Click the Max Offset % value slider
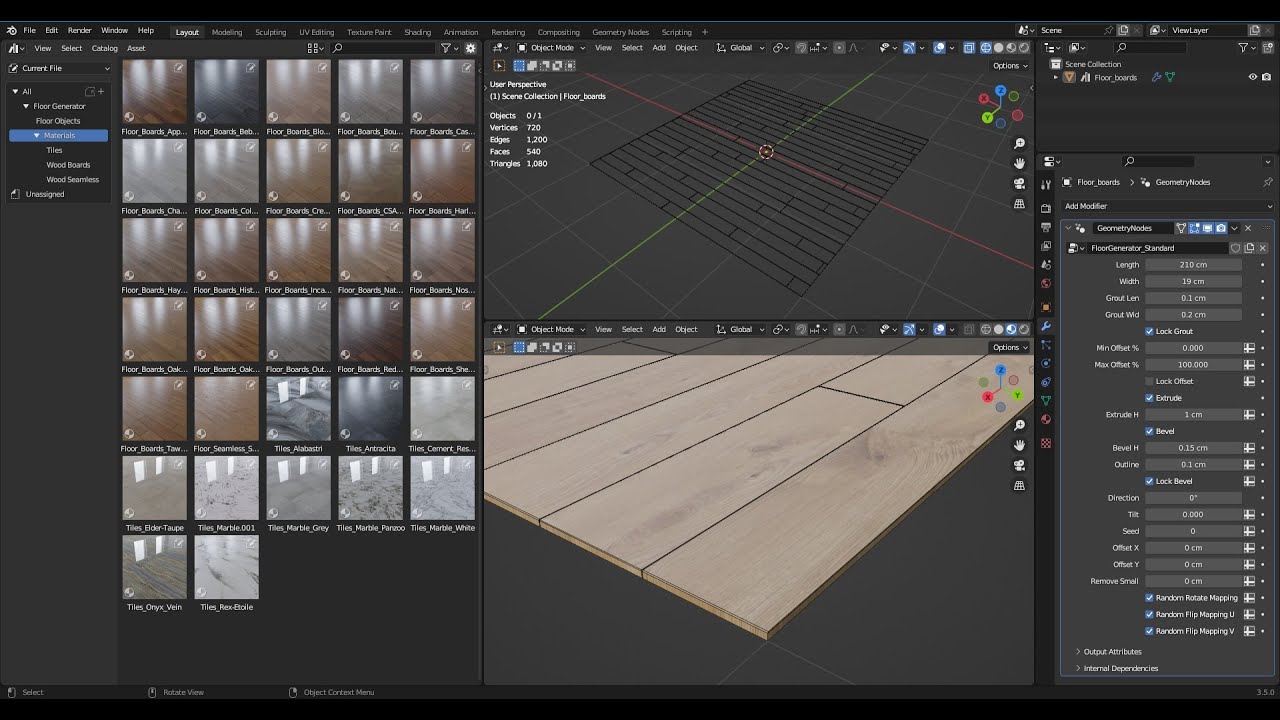 (x=1193, y=364)
